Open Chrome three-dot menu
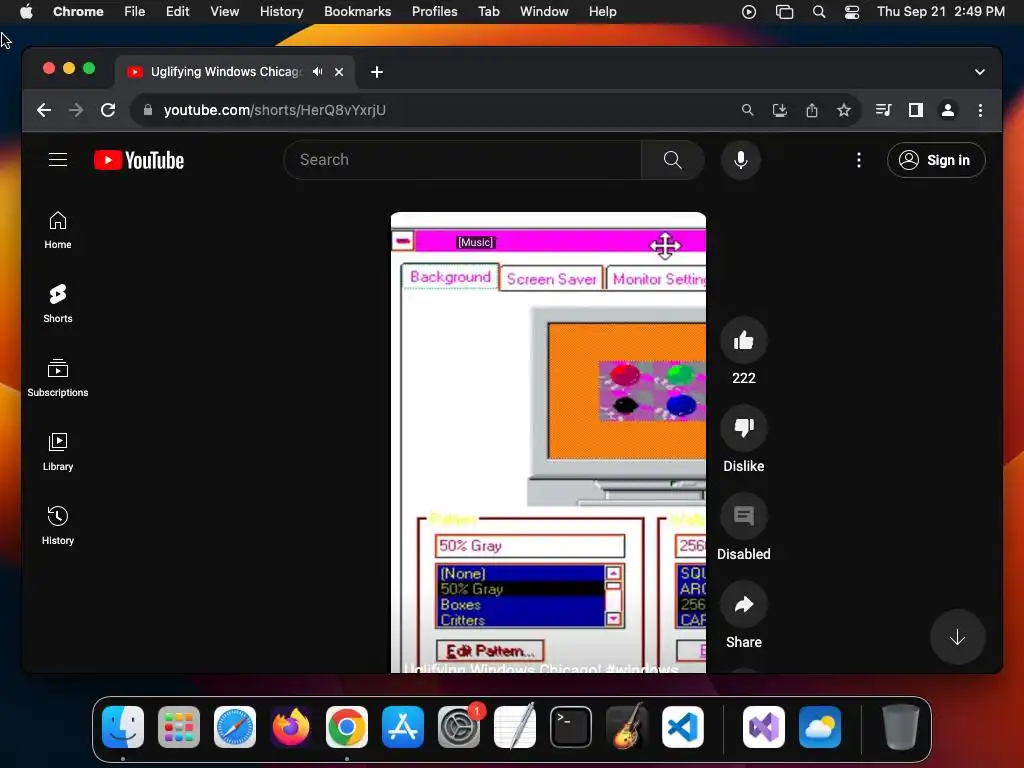 coord(980,110)
